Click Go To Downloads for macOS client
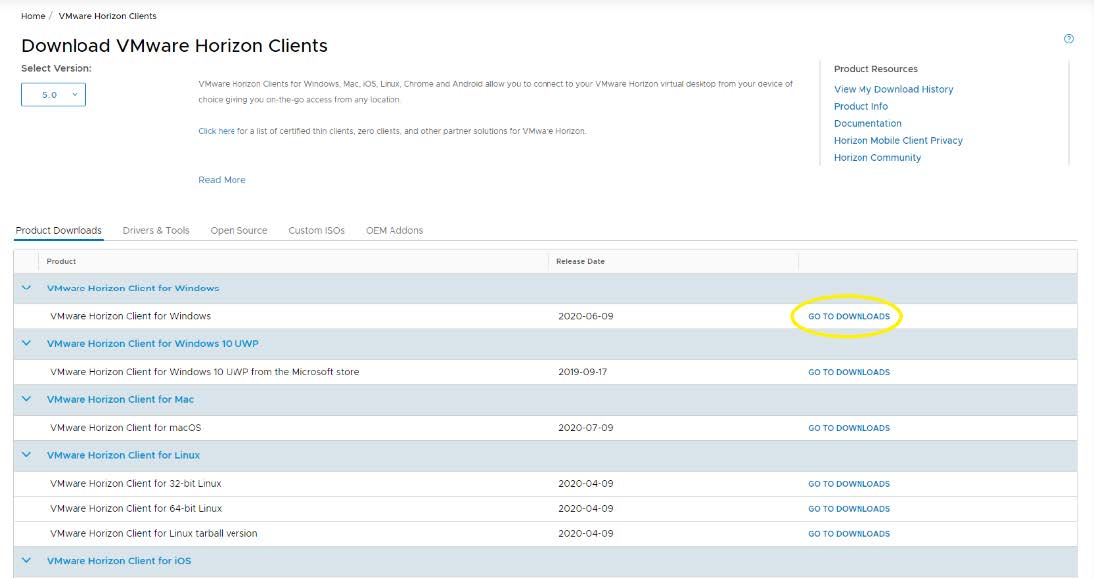Image resolution: width=1094 pixels, height=578 pixels. tap(849, 428)
